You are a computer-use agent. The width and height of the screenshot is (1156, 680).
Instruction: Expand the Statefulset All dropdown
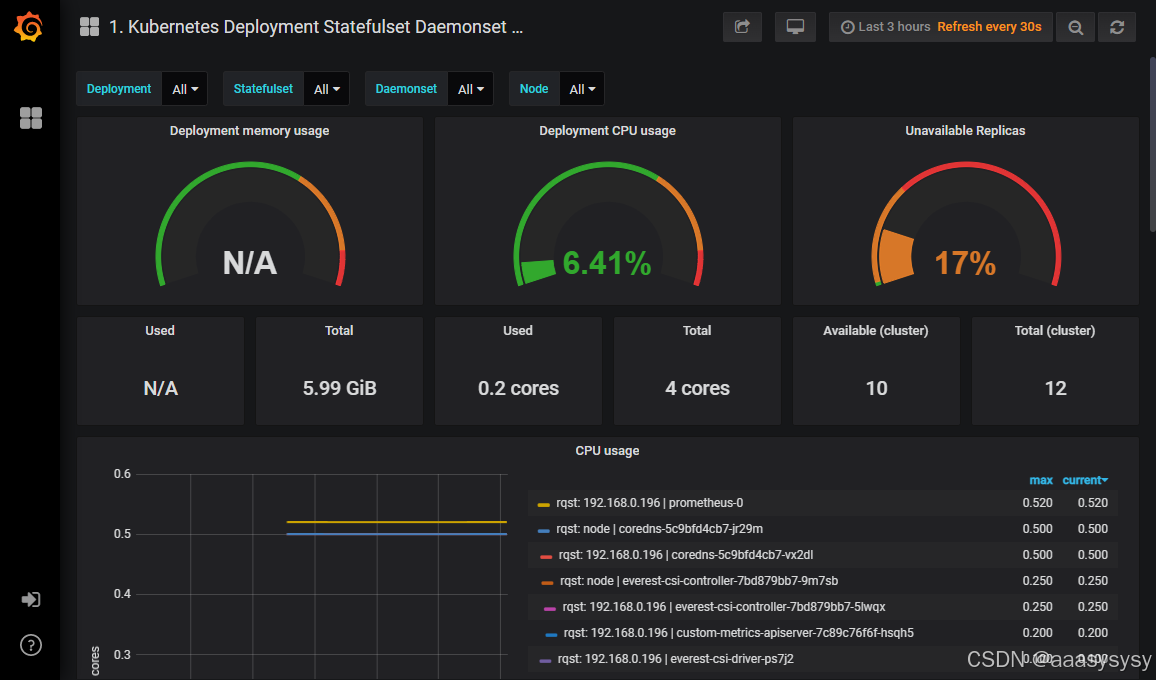coord(327,89)
